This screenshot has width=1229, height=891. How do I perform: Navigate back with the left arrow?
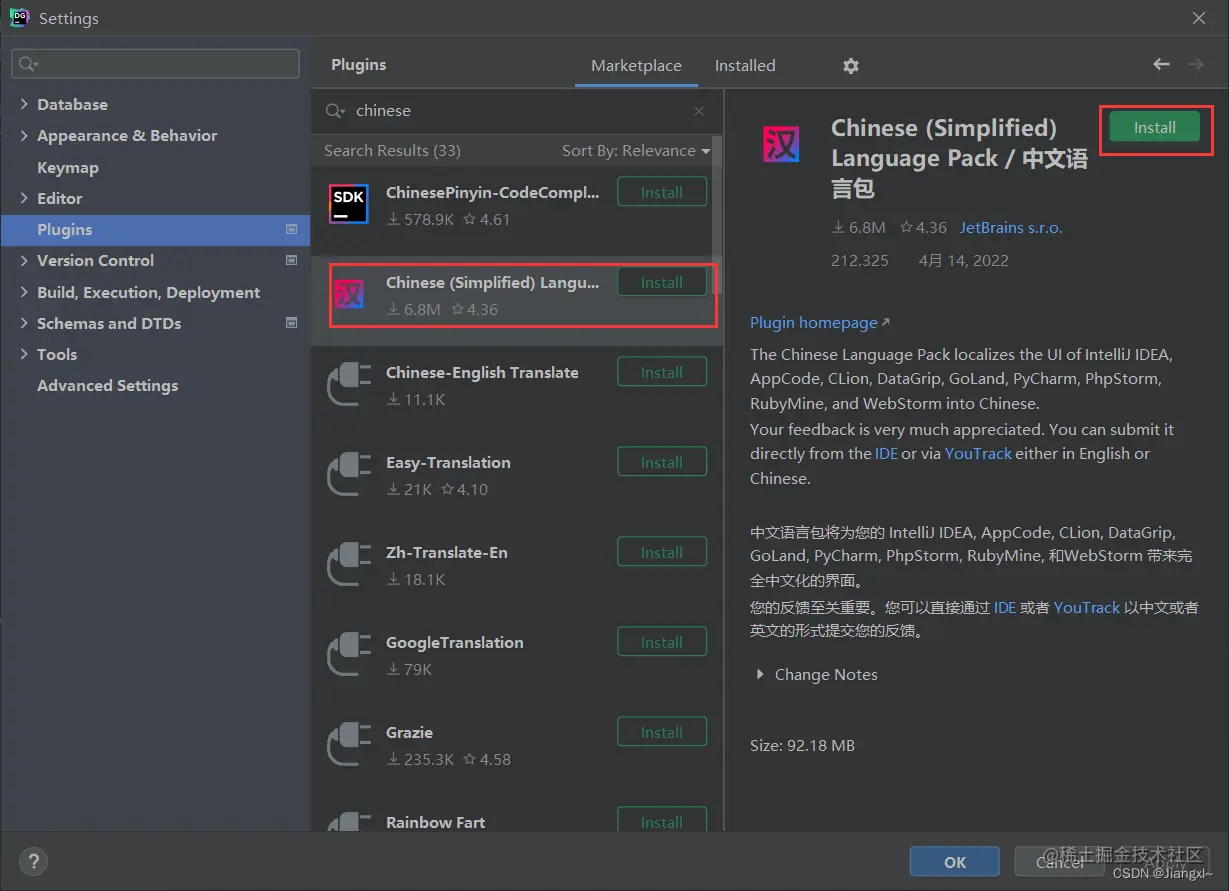1161,64
